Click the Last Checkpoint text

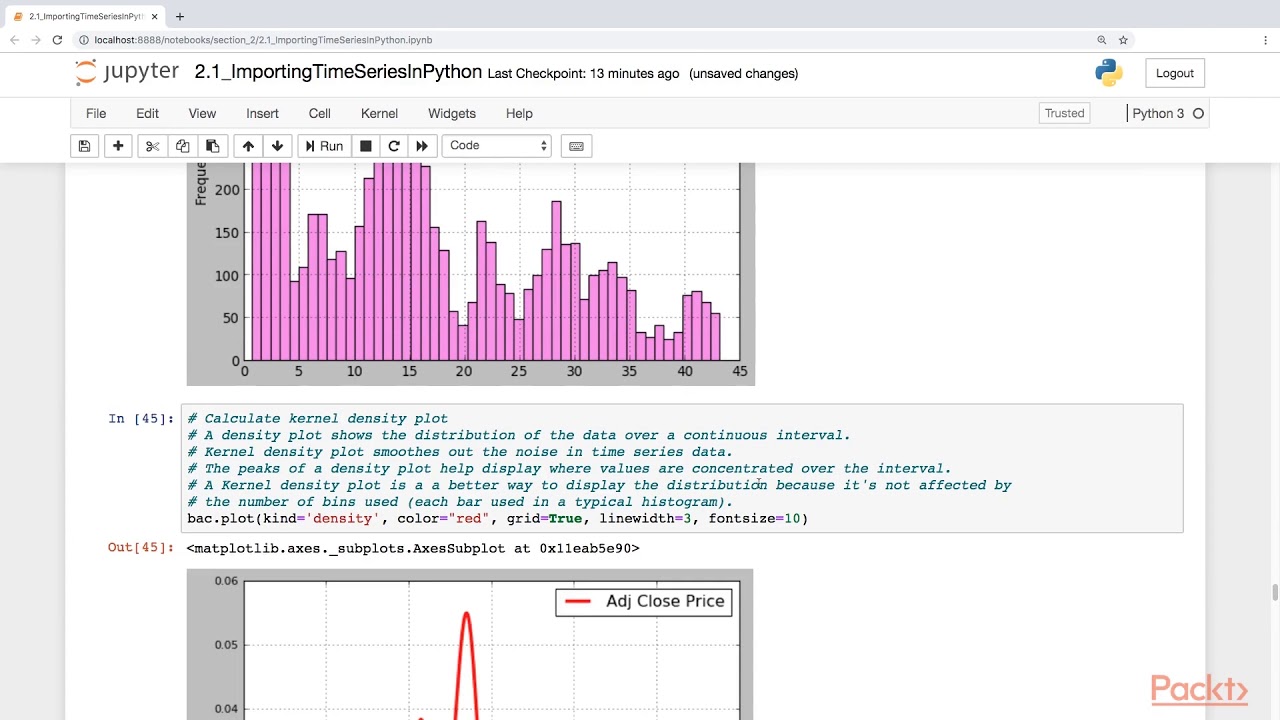coord(583,73)
